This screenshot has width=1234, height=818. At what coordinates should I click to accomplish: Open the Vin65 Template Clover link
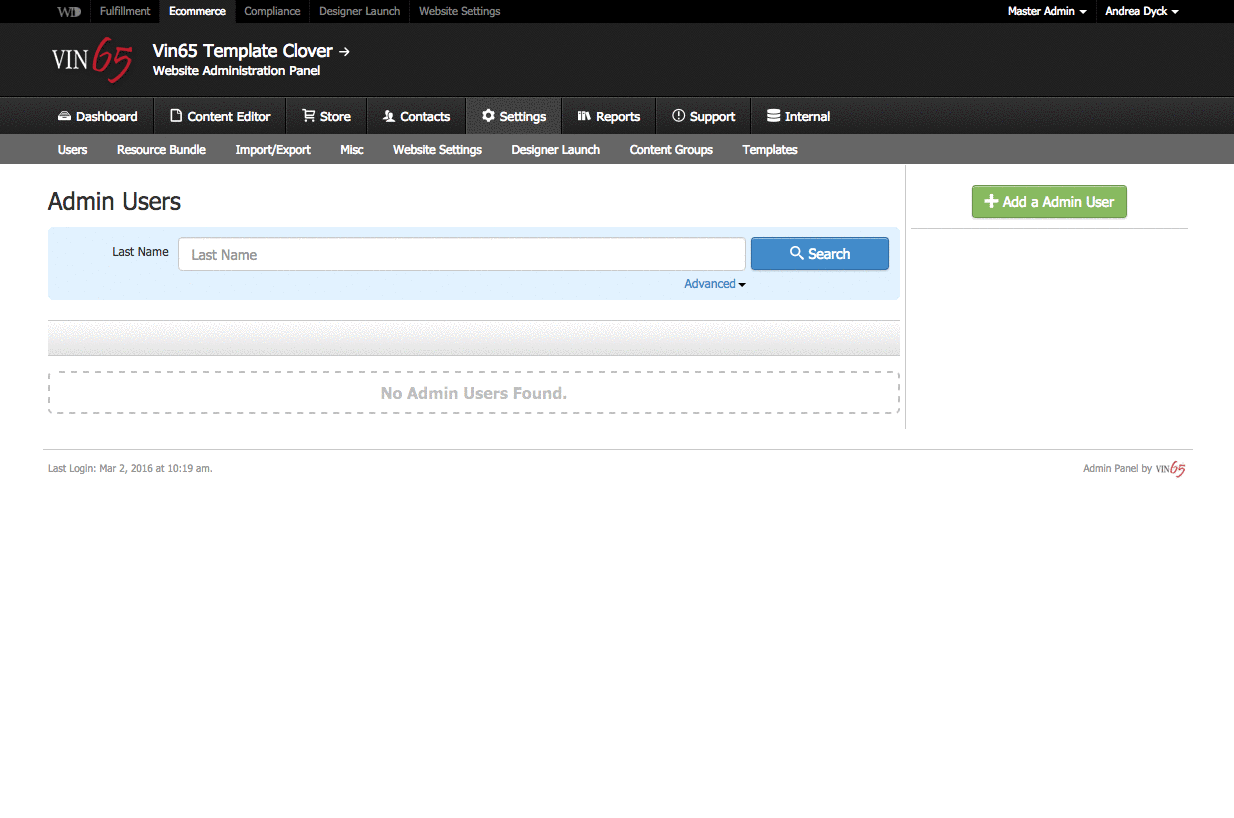click(x=250, y=51)
